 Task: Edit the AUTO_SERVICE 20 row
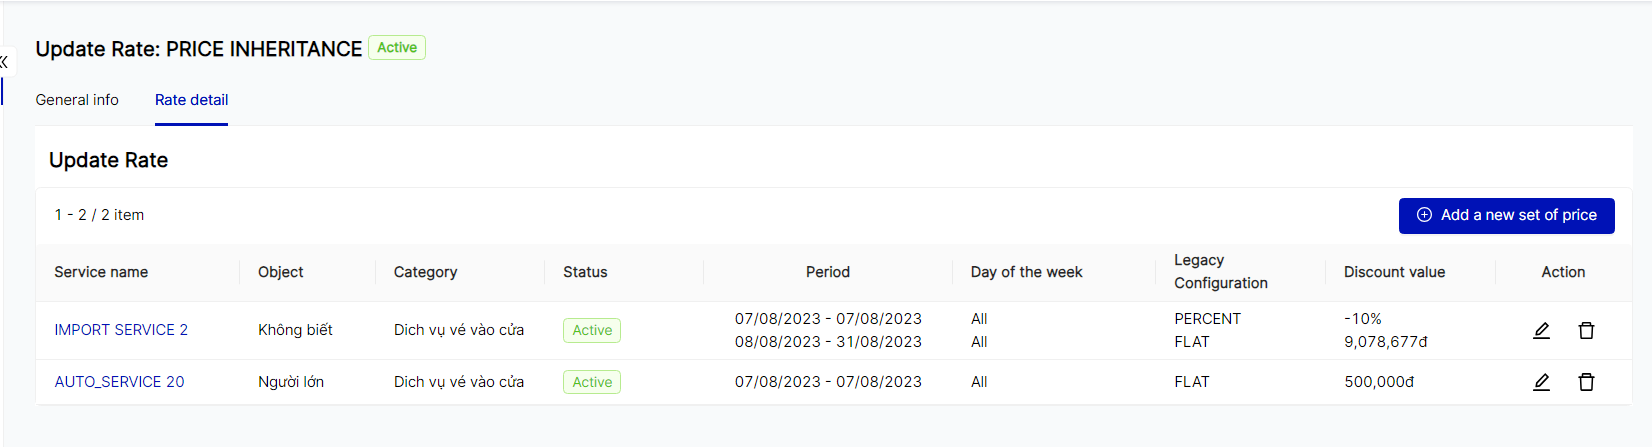point(1541,382)
